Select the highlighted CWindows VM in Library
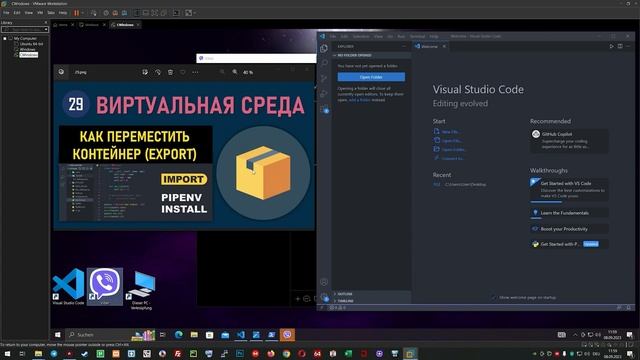The image size is (640, 360). coord(29,55)
